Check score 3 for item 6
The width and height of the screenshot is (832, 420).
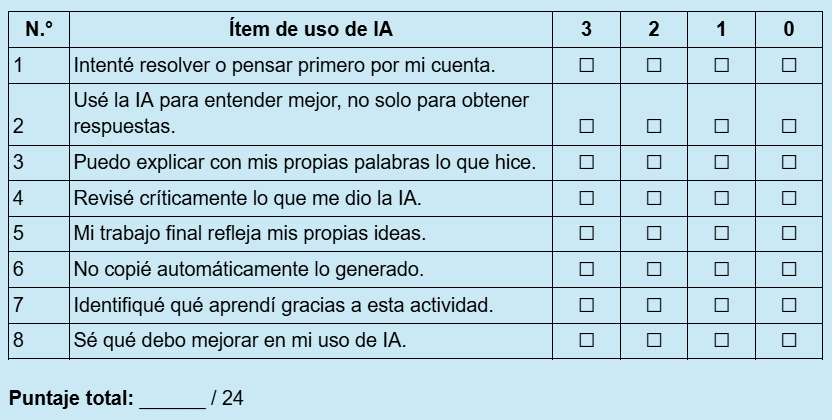(586, 269)
